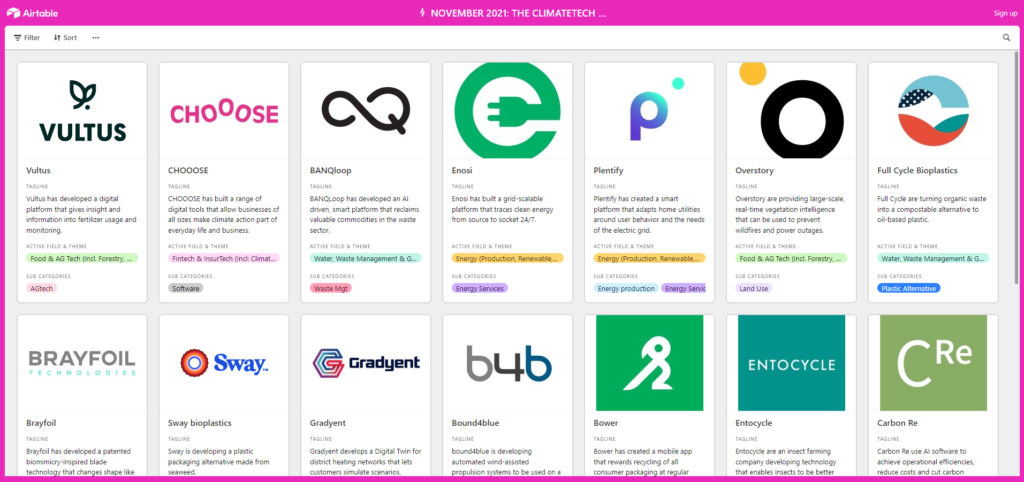Open the Sway logo thumbnail
This screenshot has height=482, width=1024.
pyautogui.click(x=224, y=363)
